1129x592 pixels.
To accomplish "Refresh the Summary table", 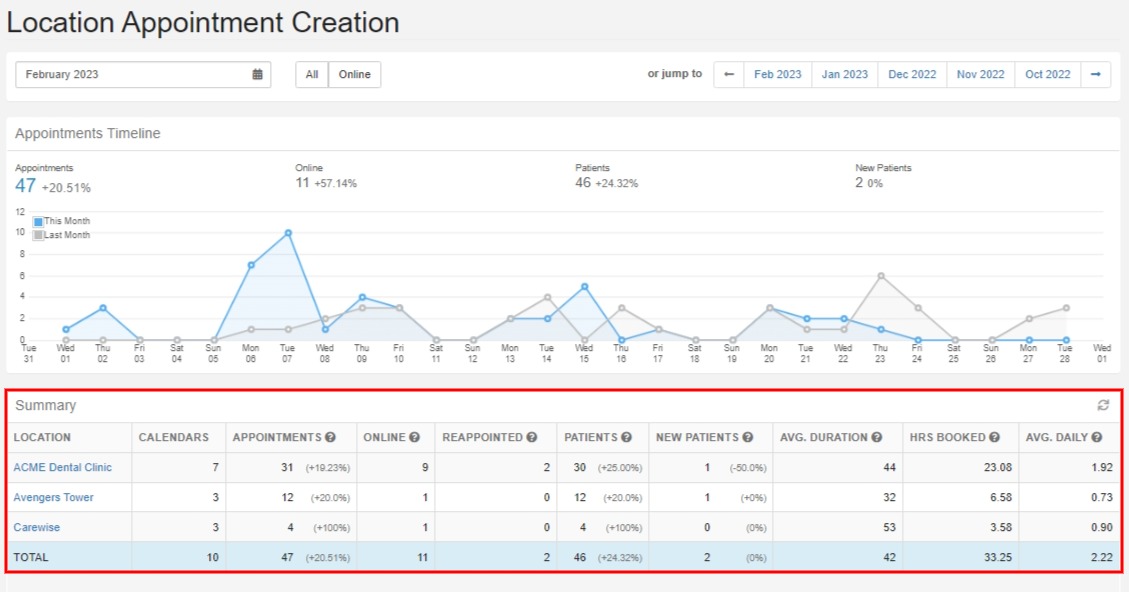I will (1102, 406).
